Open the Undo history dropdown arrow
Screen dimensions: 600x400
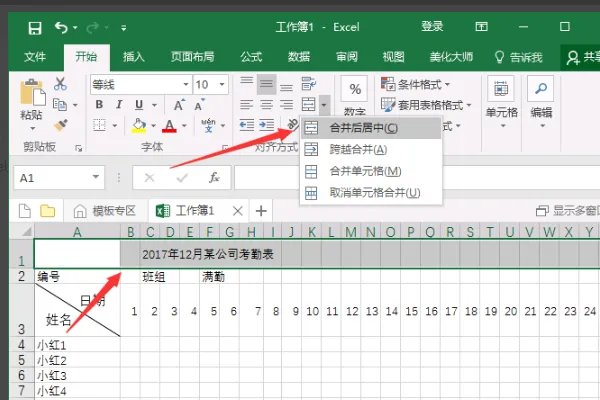click(x=75, y=28)
